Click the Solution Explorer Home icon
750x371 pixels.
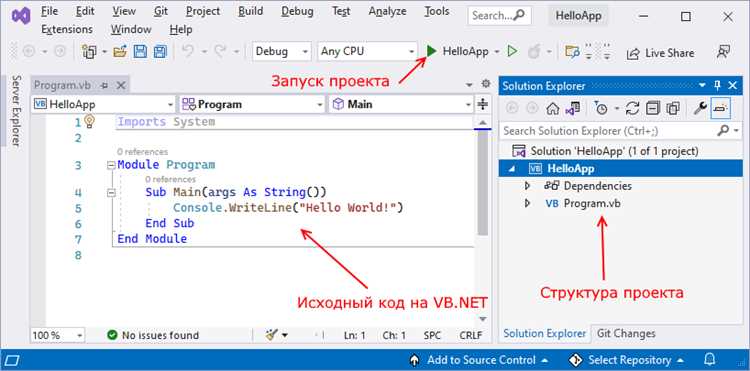click(x=552, y=109)
